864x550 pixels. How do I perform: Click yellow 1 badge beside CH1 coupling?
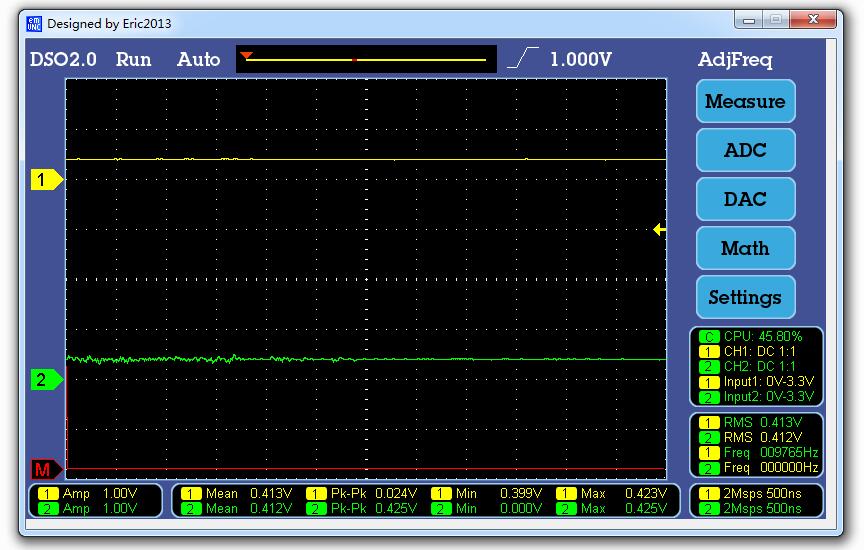709,351
